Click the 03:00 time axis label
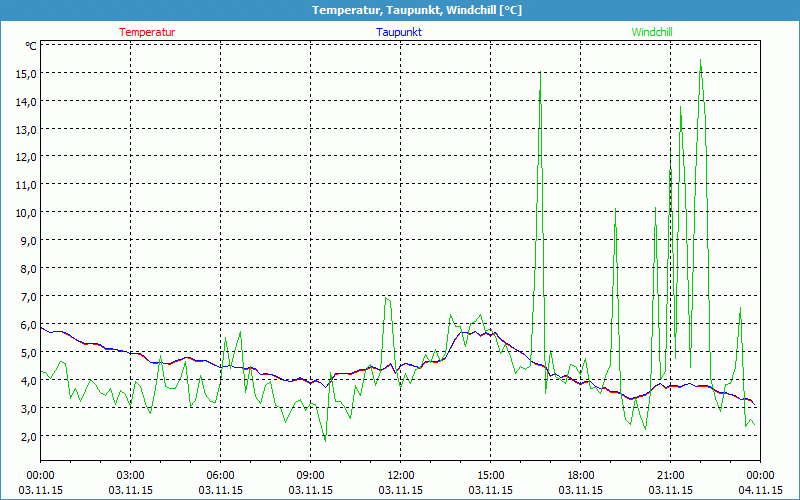800x500 pixels. pos(131,475)
